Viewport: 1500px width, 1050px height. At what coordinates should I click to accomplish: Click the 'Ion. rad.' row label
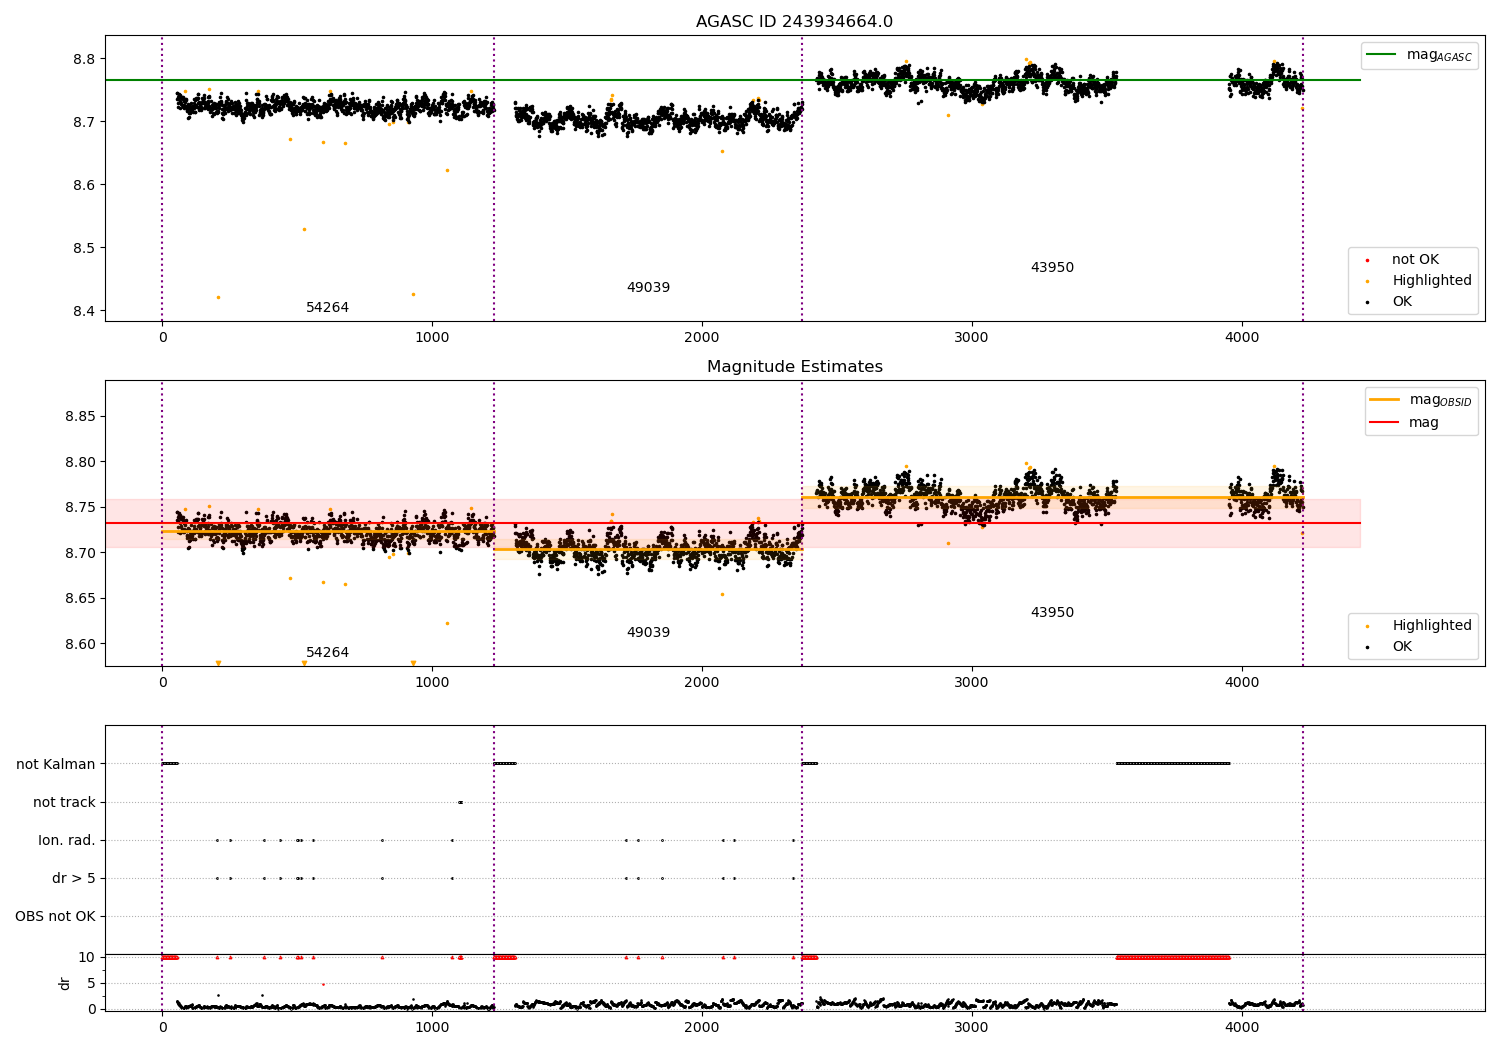pyautogui.click(x=67, y=841)
